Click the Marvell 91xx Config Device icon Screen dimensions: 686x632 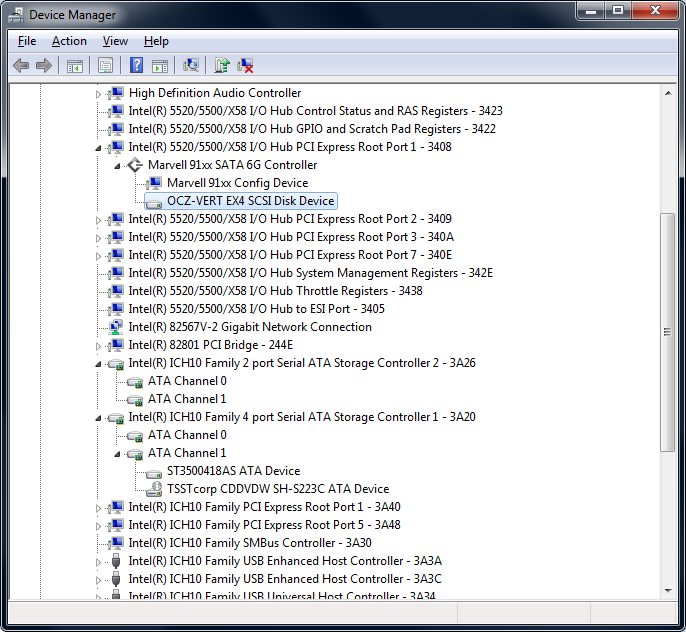point(154,183)
